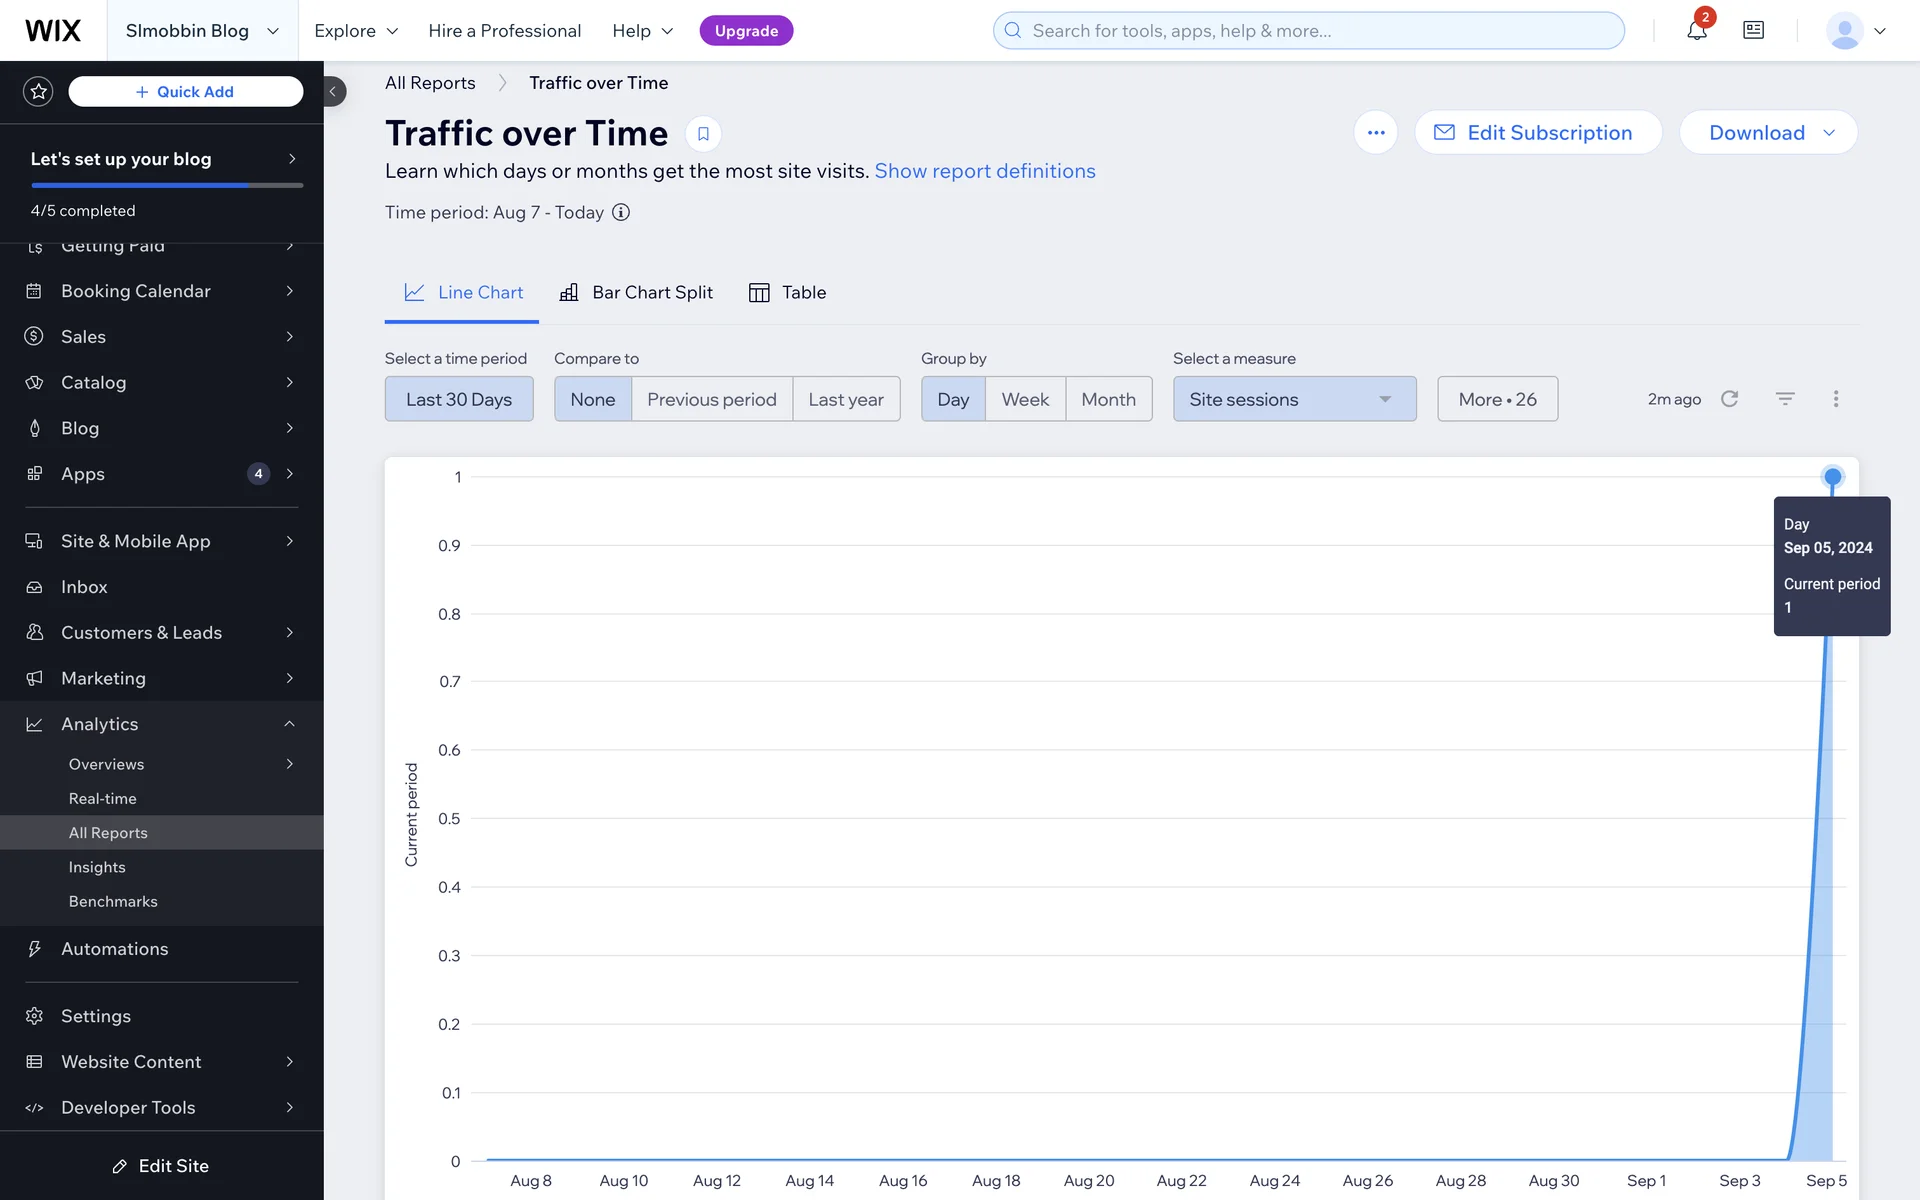
Task: Switch to the Table tab
Action: [788, 293]
